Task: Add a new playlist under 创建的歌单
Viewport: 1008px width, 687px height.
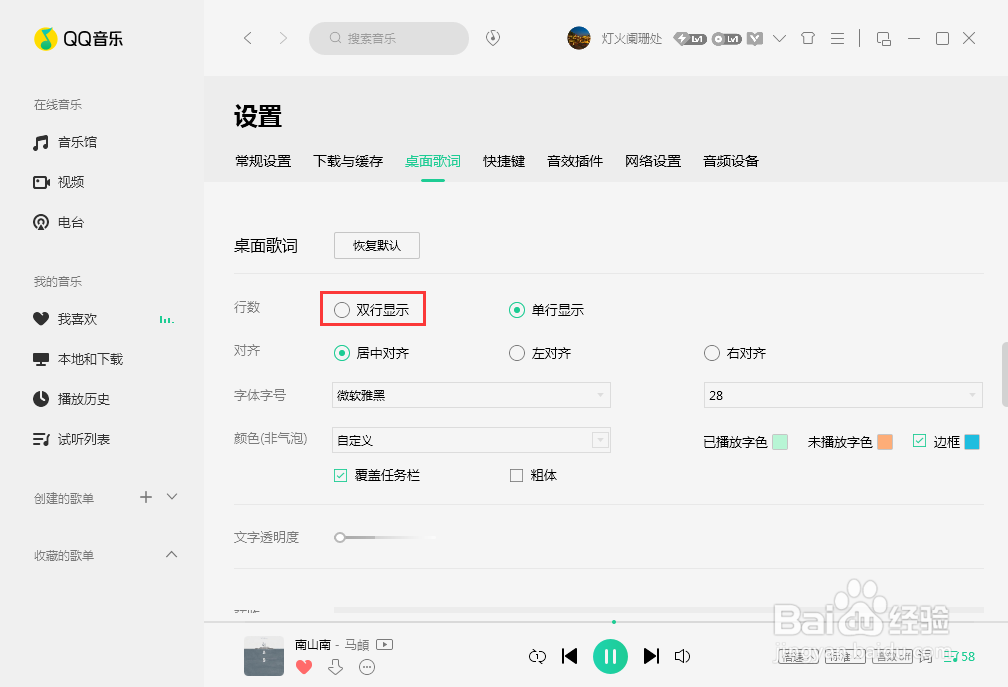Action: pos(145,496)
